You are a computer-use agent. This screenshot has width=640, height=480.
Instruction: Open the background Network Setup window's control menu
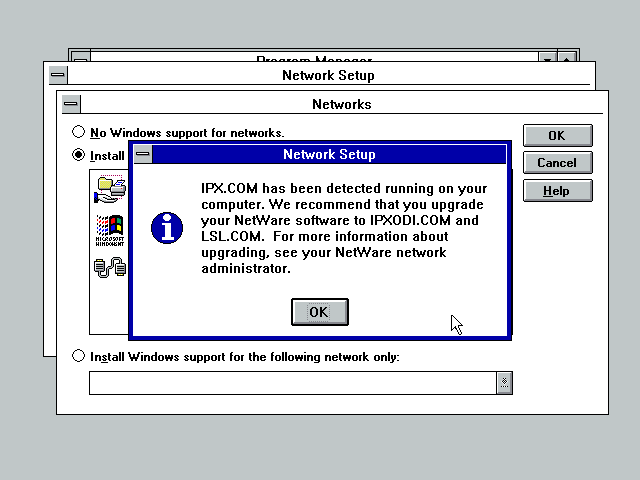[56, 75]
